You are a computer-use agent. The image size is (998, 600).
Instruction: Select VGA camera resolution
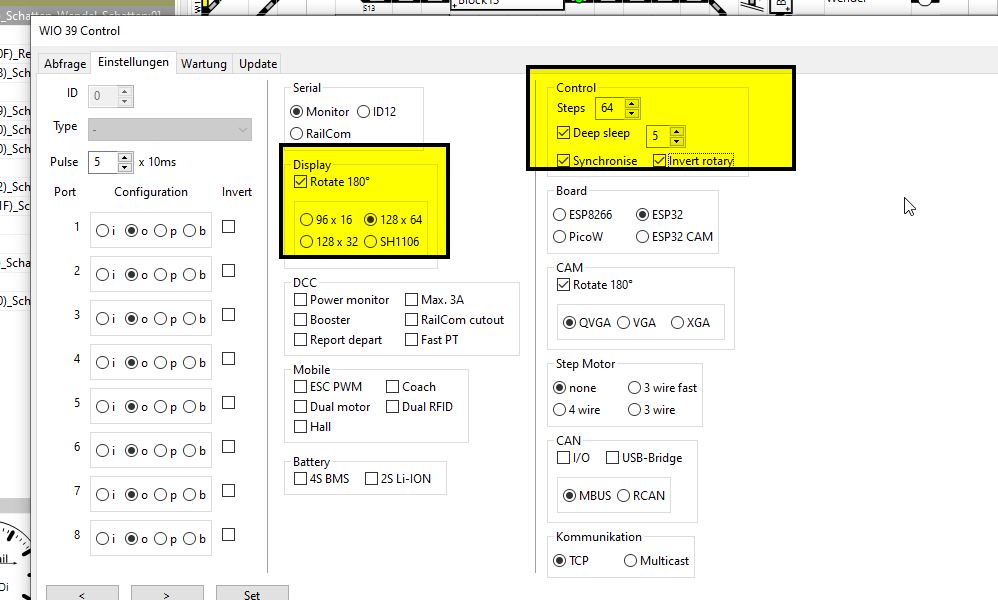pos(624,323)
